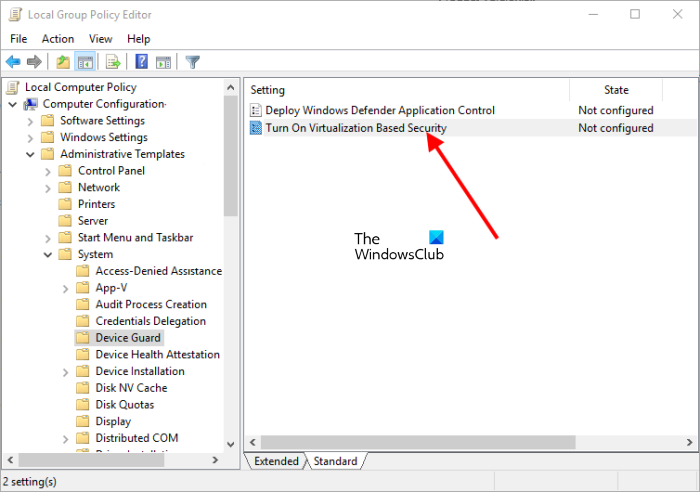700x492 pixels.
Task: Expand the Windows Settings node
Action: tap(30, 138)
